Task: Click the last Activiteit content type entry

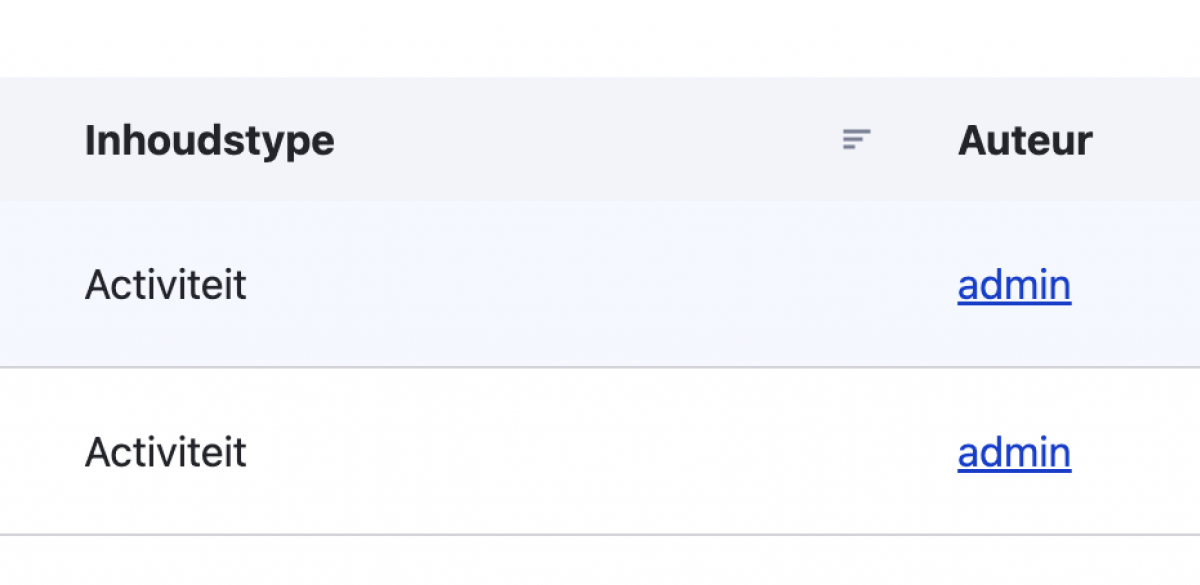Action: [166, 453]
